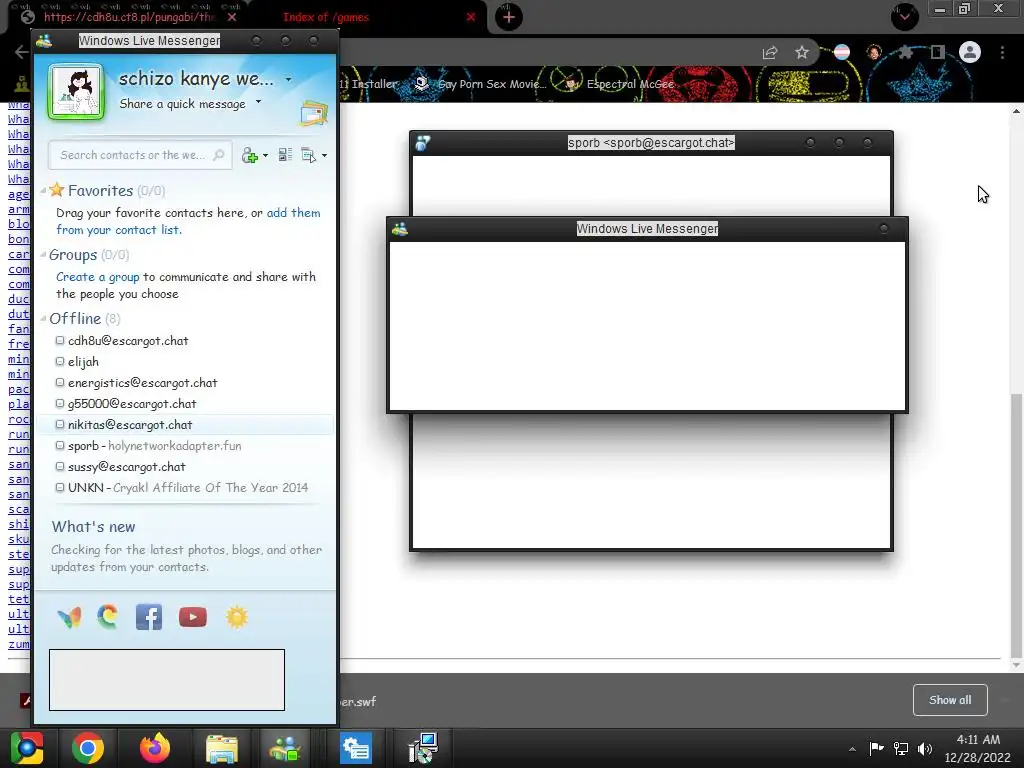The image size is (1024, 768).
Task: Bookmark this page with the star icon
Action: [802, 52]
